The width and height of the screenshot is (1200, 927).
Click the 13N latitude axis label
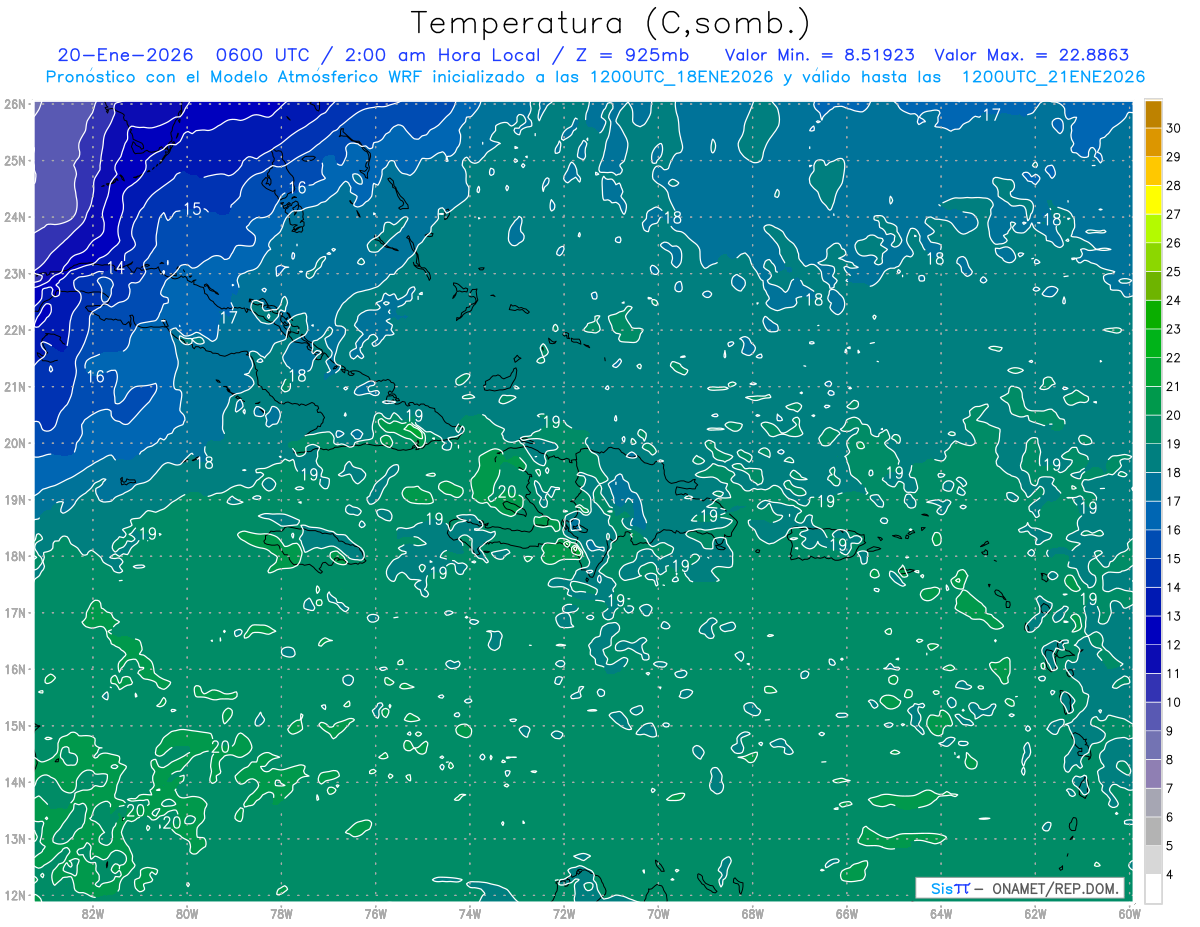pyautogui.click(x=15, y=838)
